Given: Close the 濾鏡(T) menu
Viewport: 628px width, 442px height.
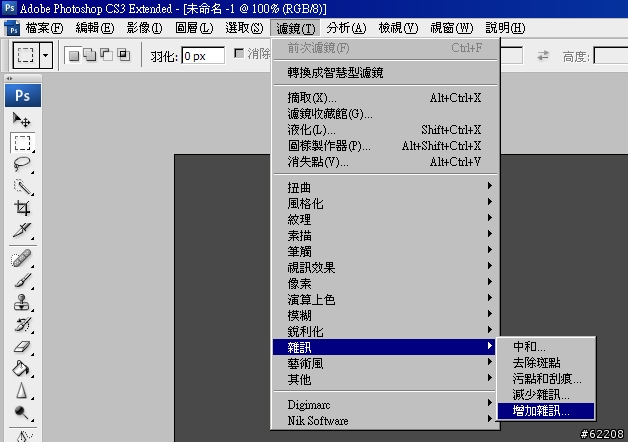Looking at the screenshot, I should [x=296, y=28].
